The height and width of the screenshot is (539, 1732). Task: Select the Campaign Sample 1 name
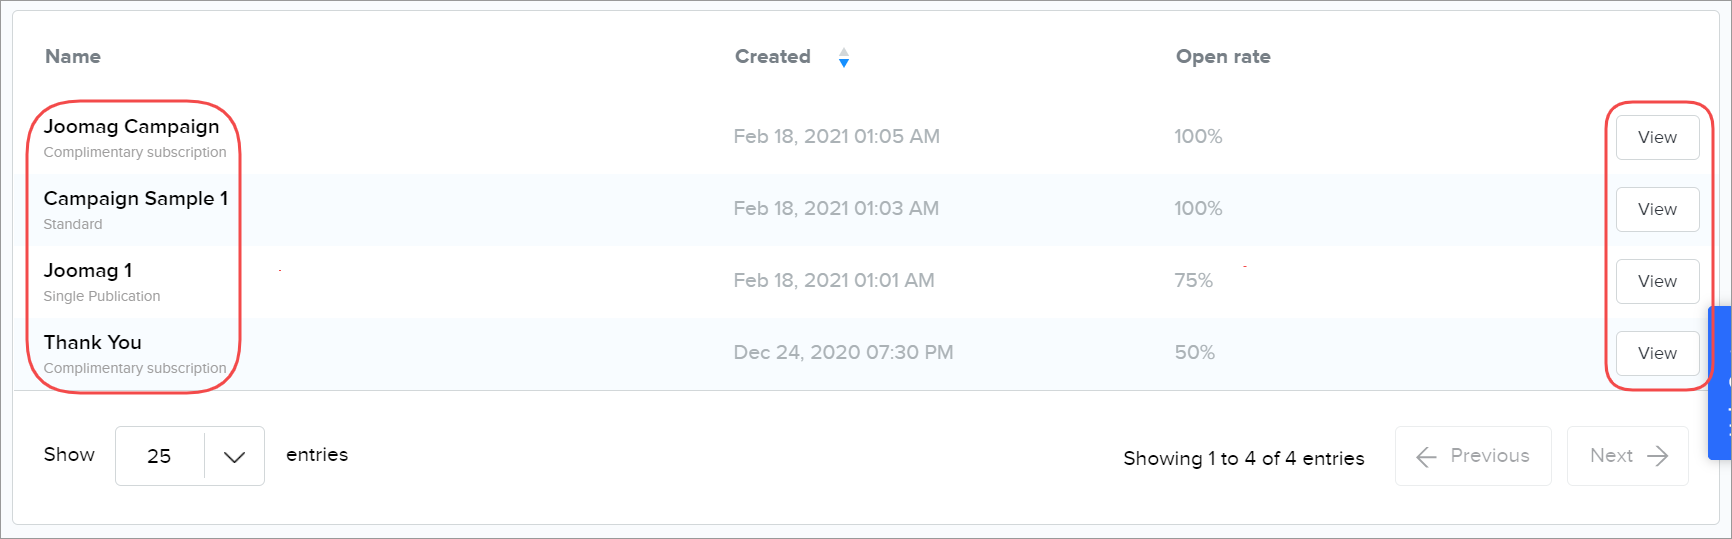(x=136, y=199)
